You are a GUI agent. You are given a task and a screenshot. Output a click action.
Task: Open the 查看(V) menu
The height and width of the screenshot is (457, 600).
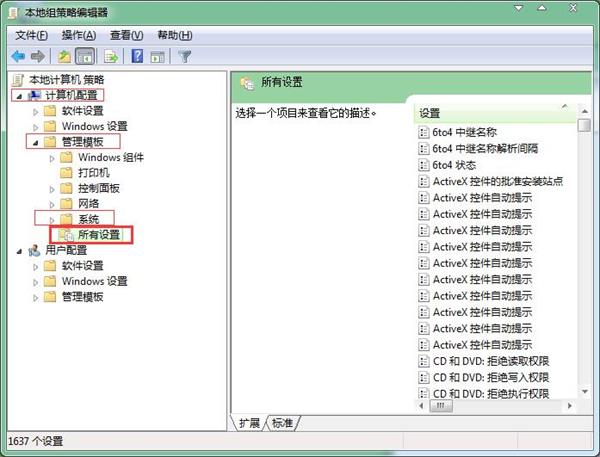[x=127, y=36]
